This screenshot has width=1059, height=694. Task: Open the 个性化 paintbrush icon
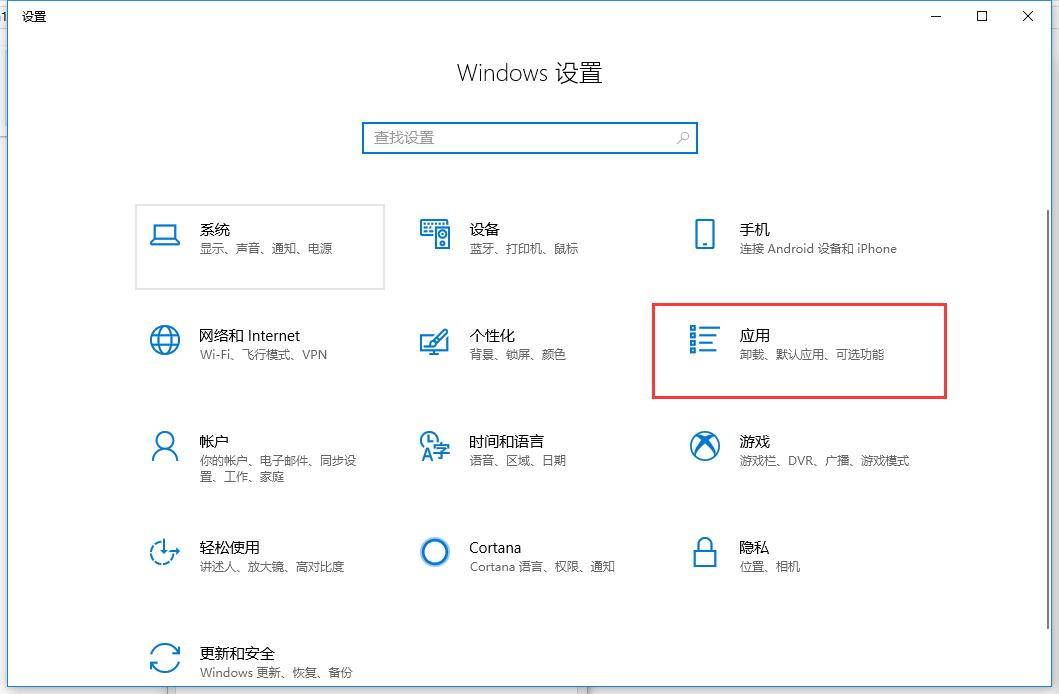click(x=434, y=342)
